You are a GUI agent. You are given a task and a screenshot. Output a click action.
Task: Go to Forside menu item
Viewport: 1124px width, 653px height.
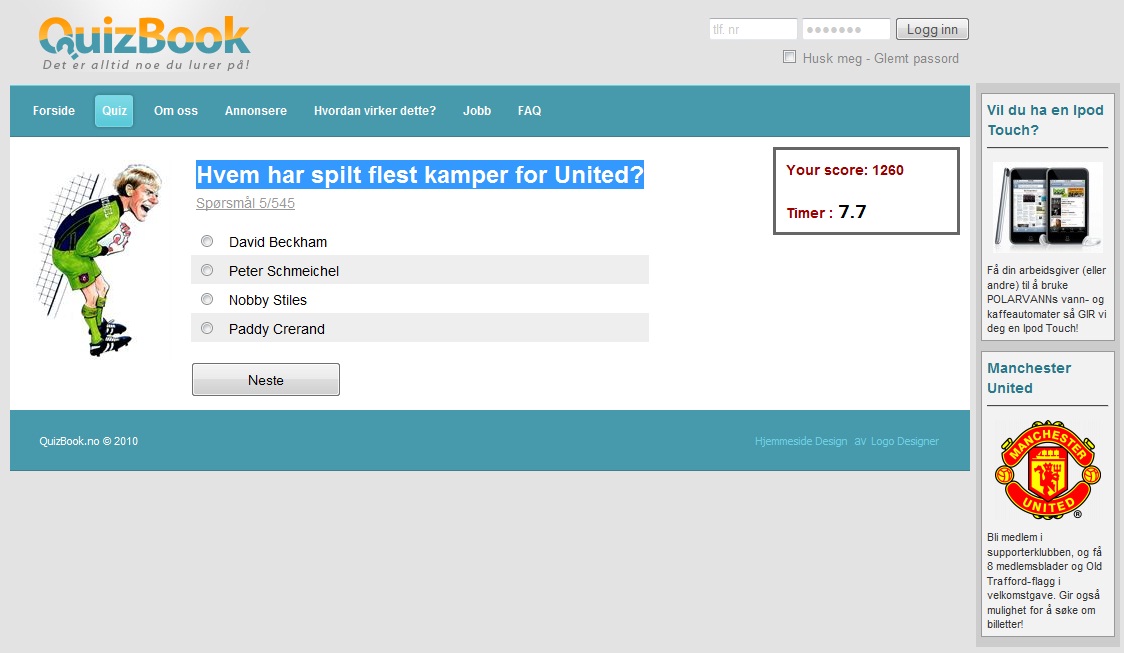pos(54,110)
